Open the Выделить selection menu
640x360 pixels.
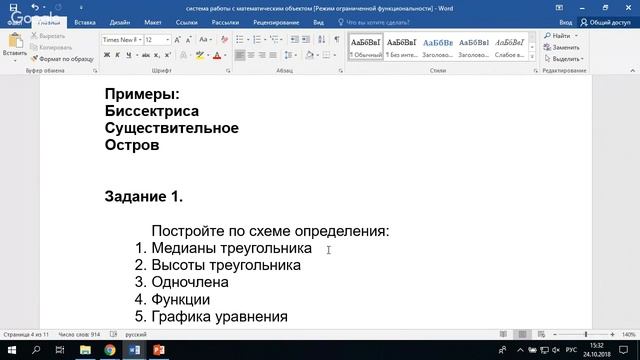(x=564, y=59)
